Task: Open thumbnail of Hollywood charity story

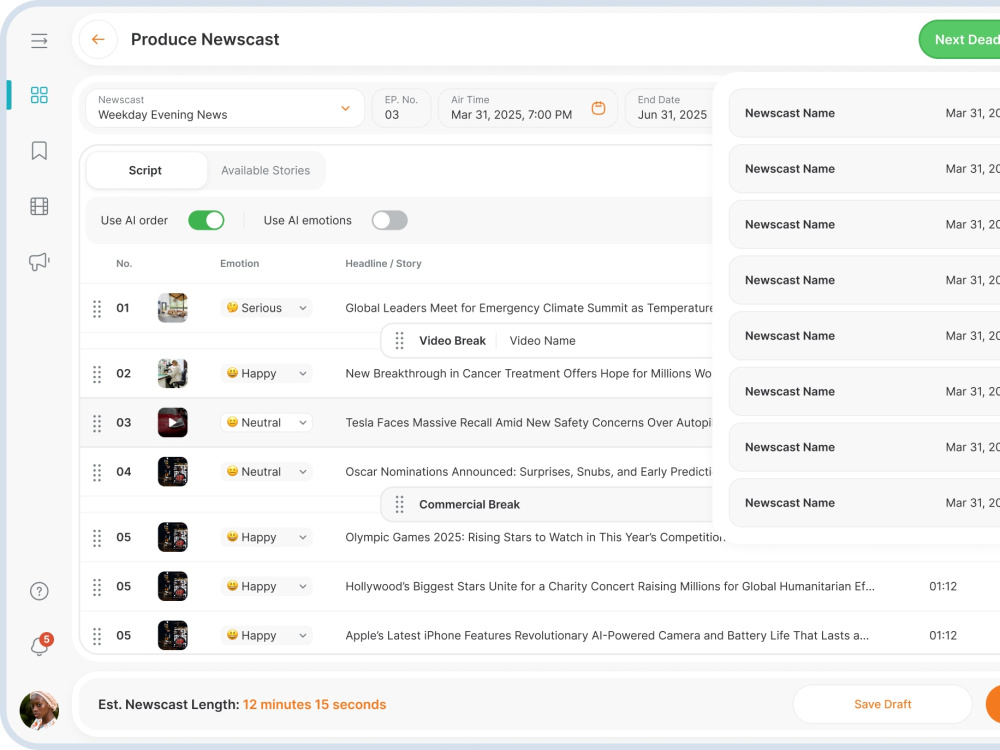Action: tap(173, 587)
